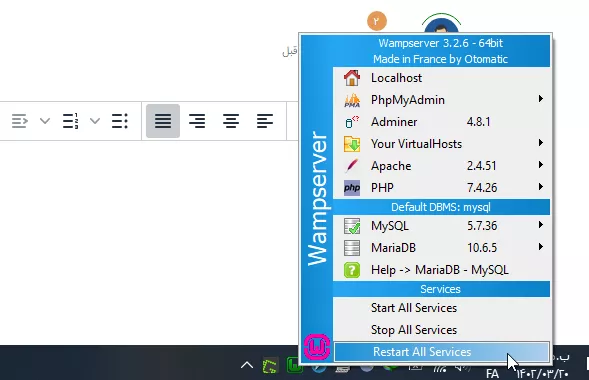Click the Adminer database icon
The width and height of the screenshot is (589, 380).
[x=352, y=122]
